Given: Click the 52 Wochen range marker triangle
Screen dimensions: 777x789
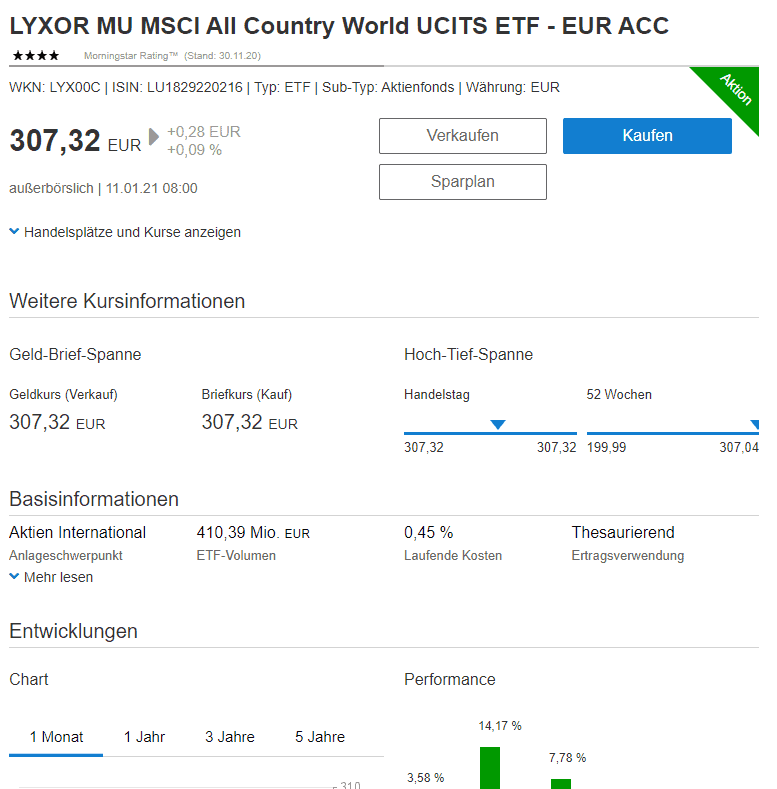Looking at the screenshot, I should 755,425.
